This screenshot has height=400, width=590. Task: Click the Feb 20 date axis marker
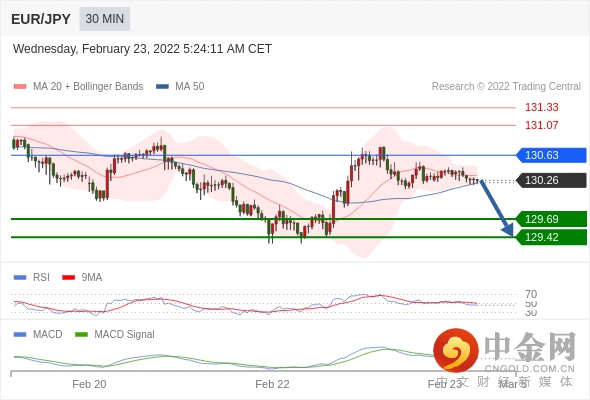(x=89, y=384)
